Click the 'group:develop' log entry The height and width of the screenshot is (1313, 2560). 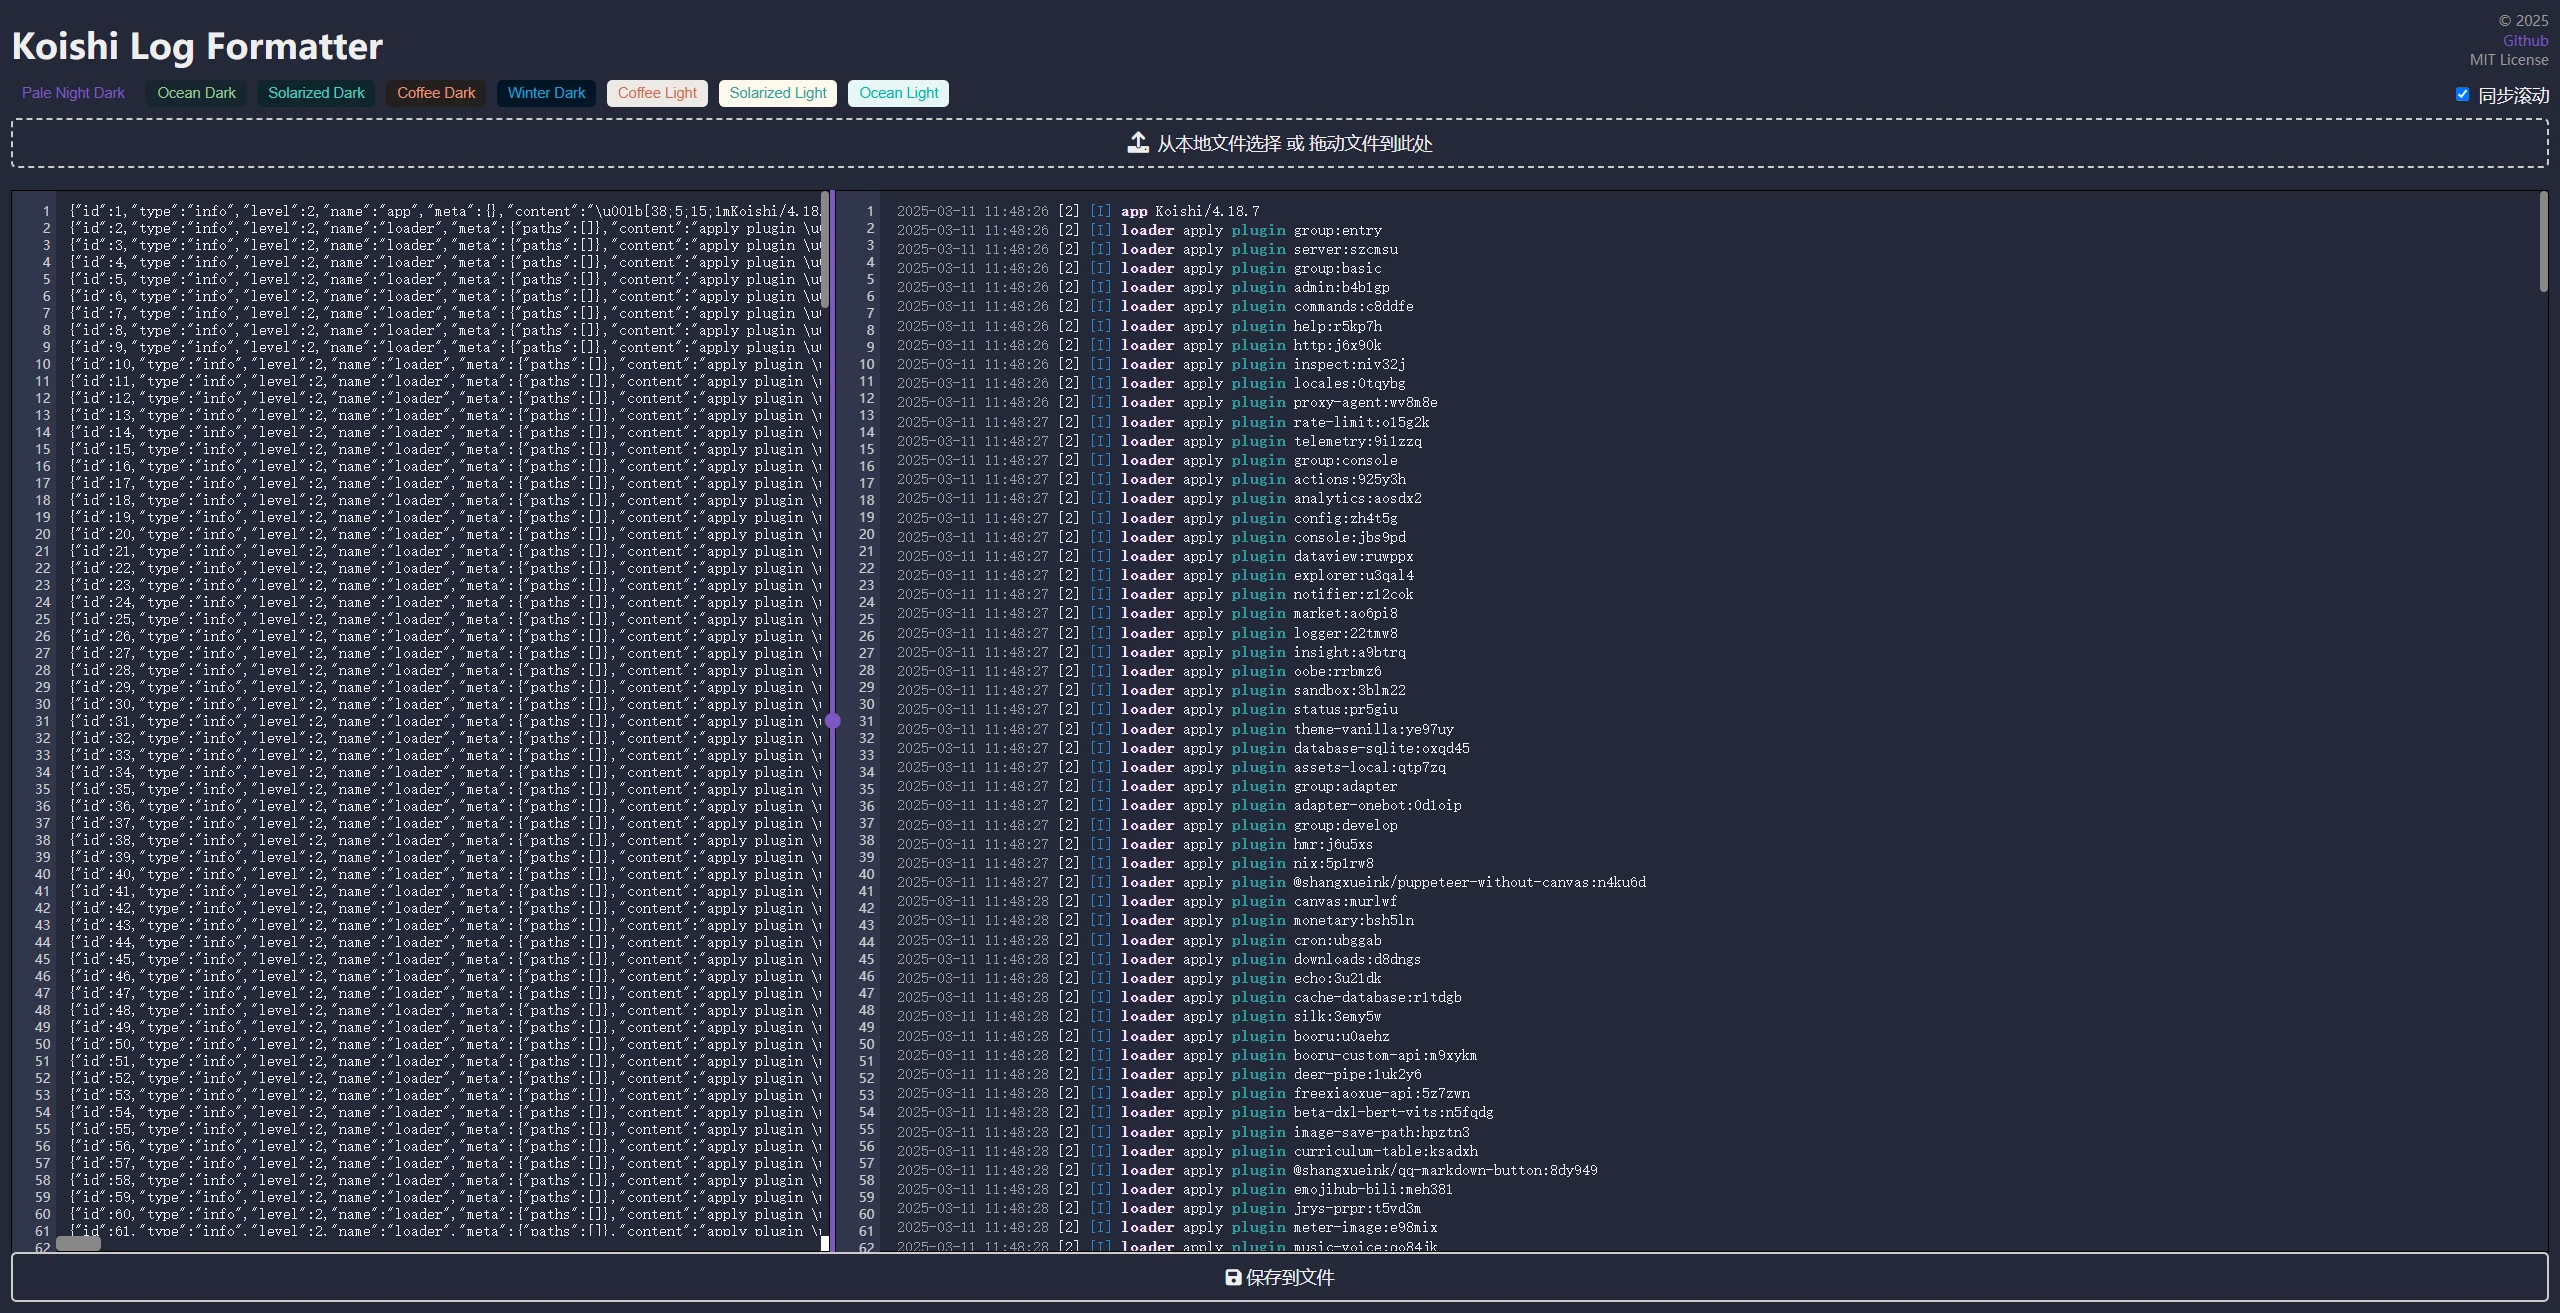tap(1147, 825)
